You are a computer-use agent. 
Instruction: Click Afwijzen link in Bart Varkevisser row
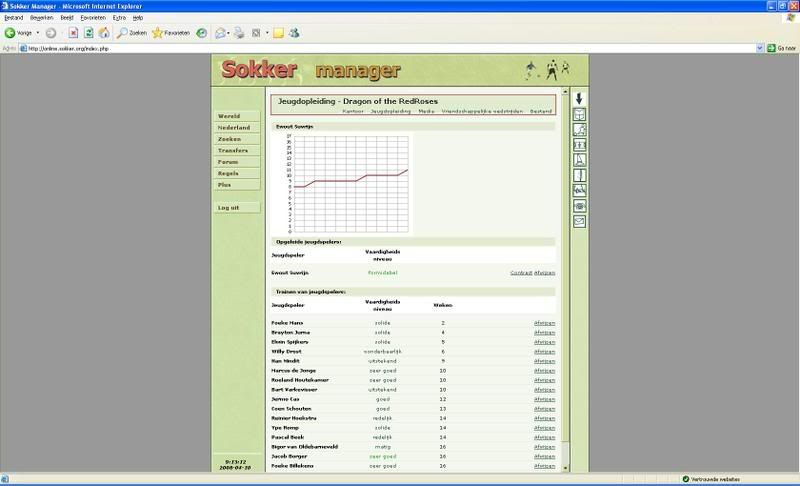tap(544, 390)
